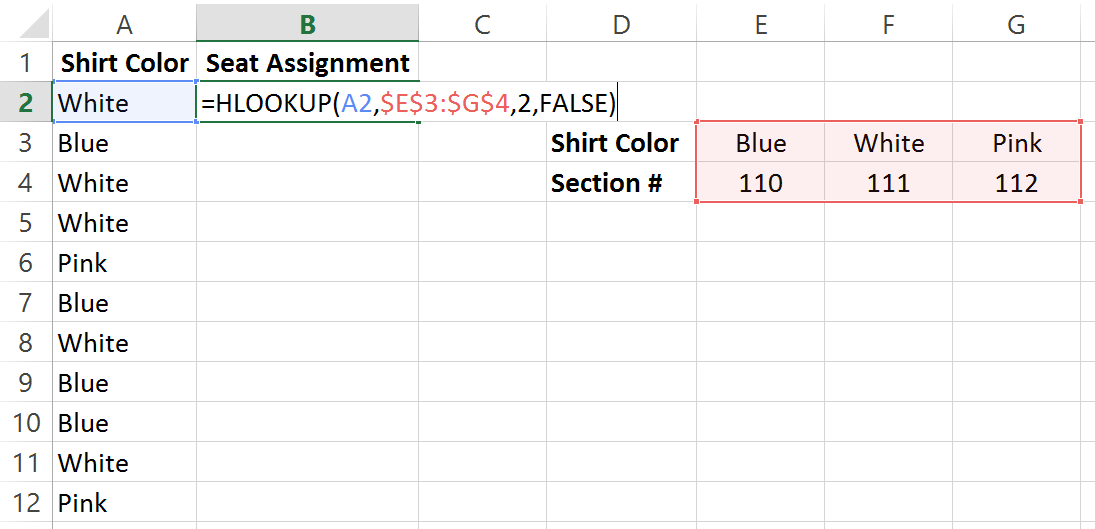Click the Shirt Color header in cell A1
Viewport: 1095px width, 529px height.
point(124,63)
